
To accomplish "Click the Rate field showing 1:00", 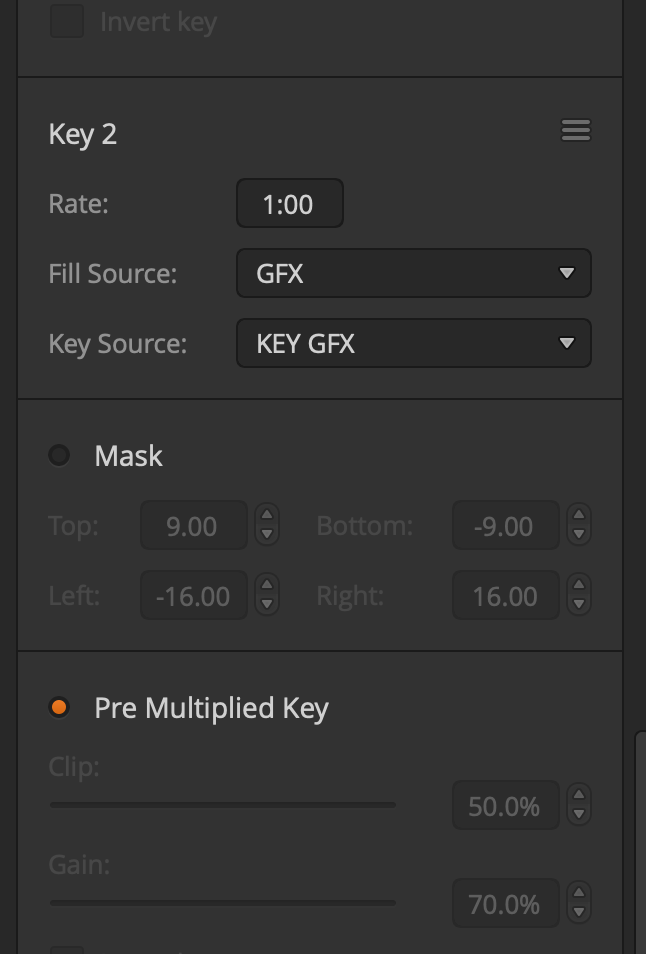I will coord(289,204).
